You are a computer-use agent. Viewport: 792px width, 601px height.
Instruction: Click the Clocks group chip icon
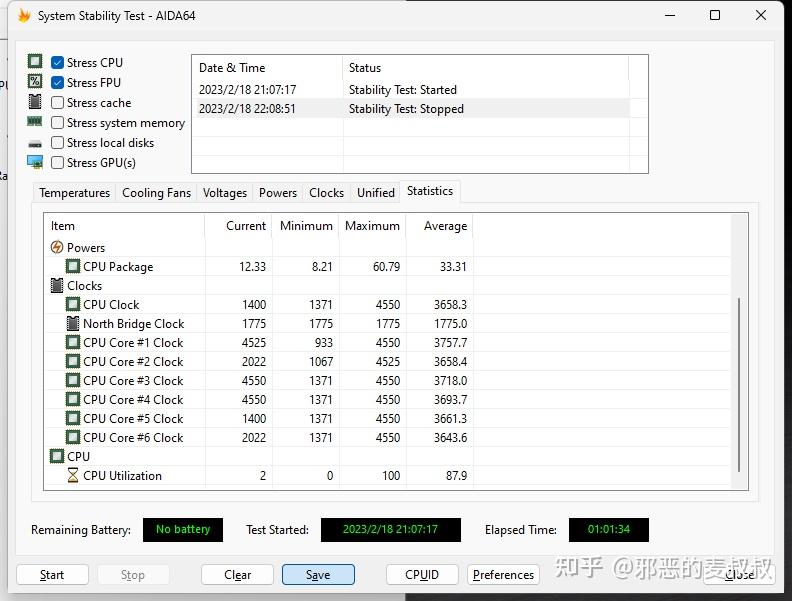tap(57, 285)
